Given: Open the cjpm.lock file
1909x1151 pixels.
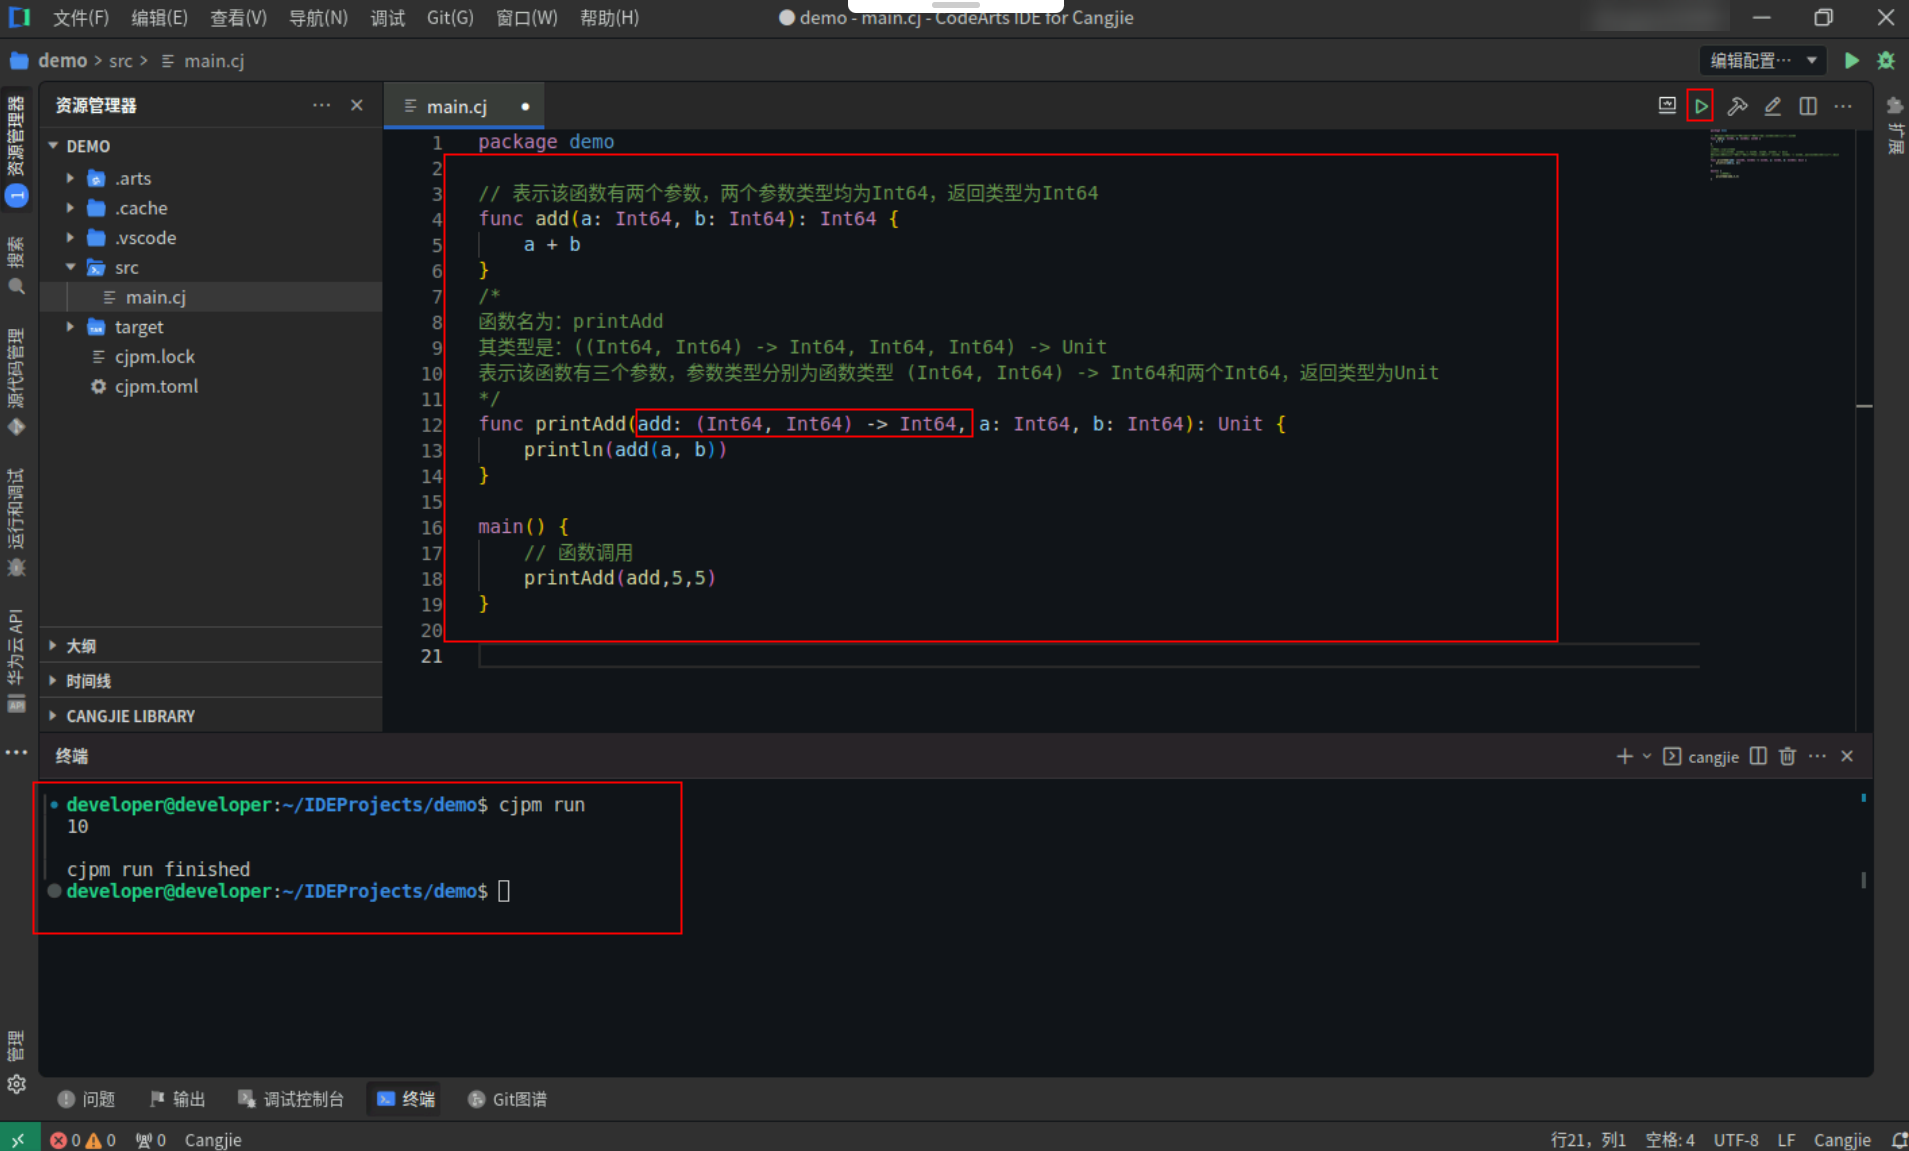Looking at the screenshot, I should pyautogui.click(x=211, y=357).
